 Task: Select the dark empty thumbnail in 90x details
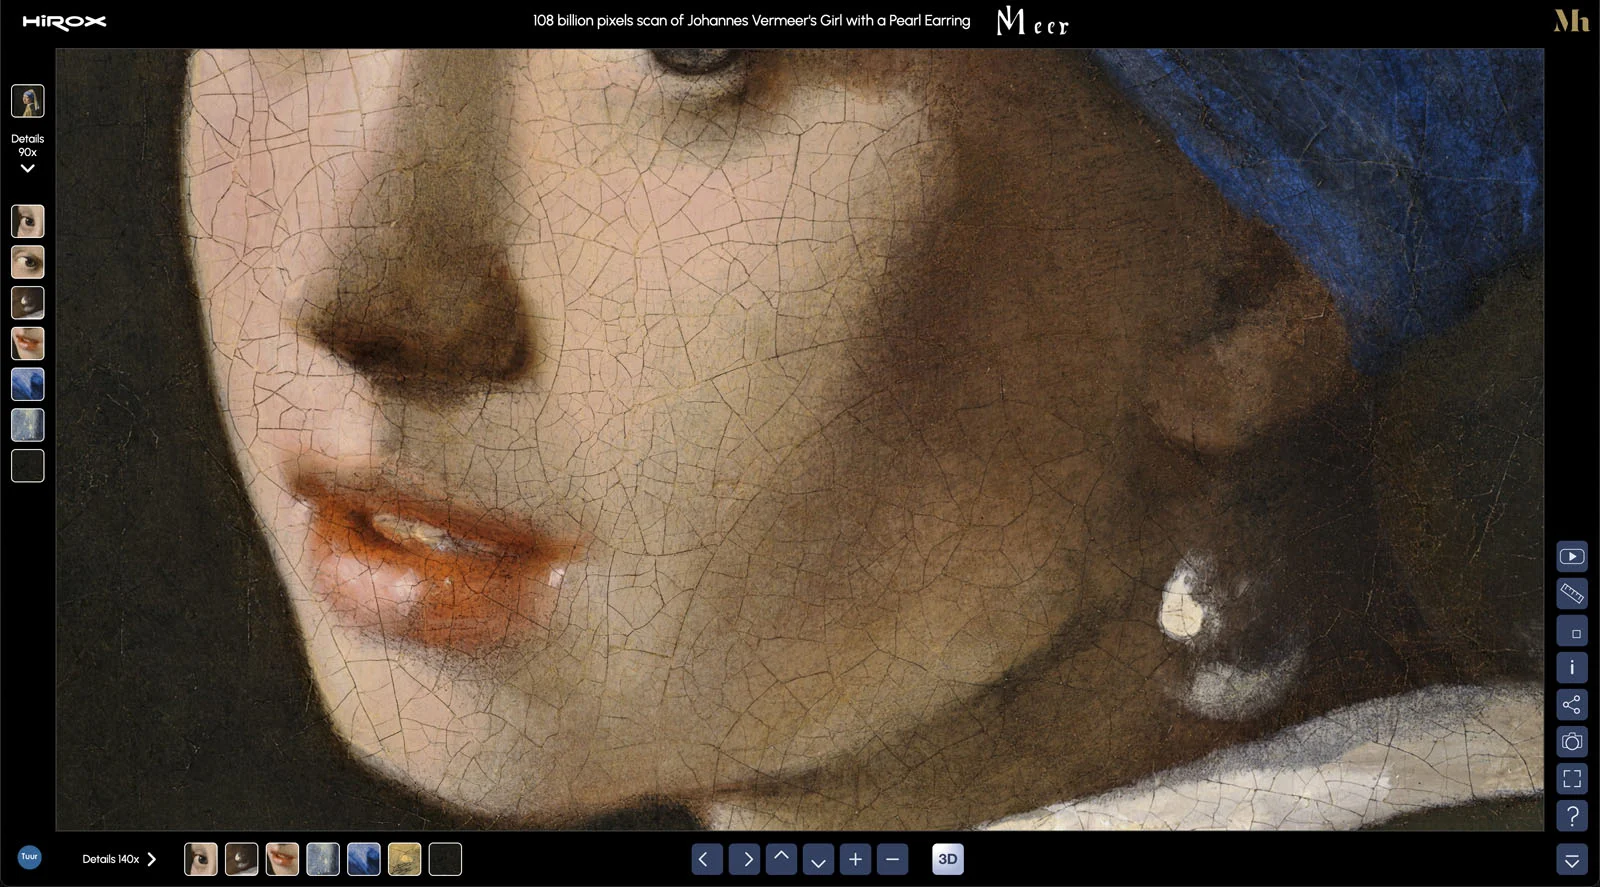tap(28, 466)
